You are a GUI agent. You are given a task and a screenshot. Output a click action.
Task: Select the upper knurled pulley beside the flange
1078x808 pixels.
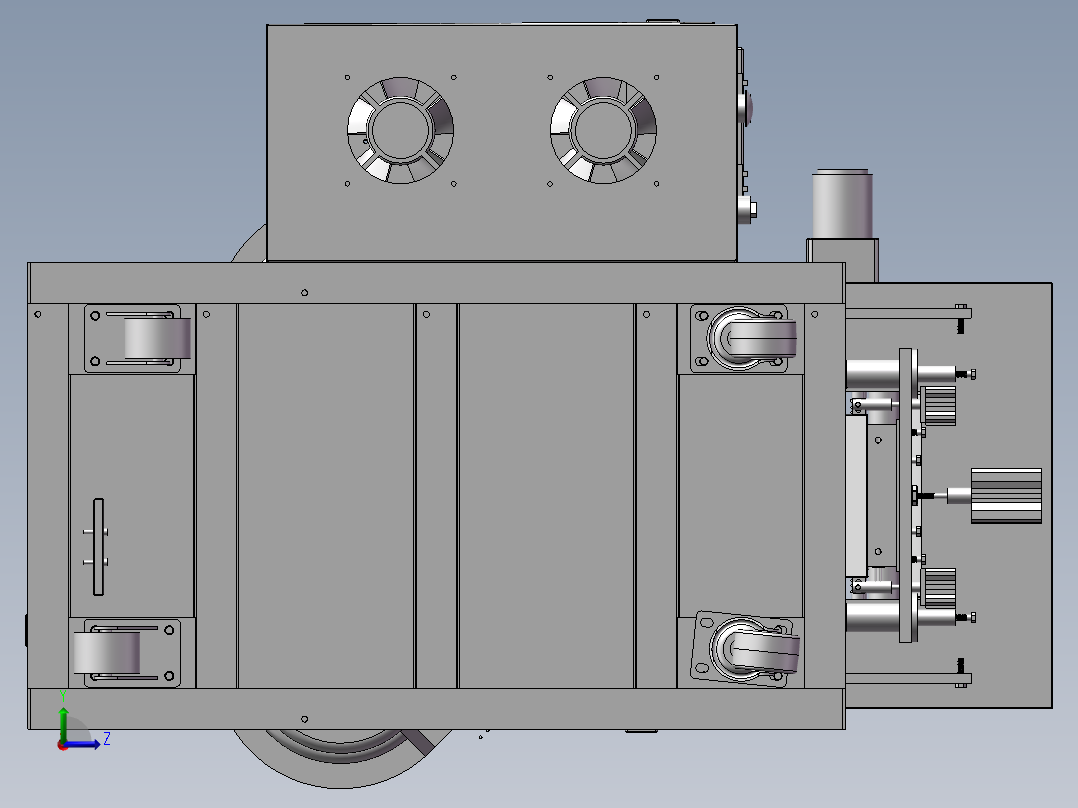click(938, 406)
